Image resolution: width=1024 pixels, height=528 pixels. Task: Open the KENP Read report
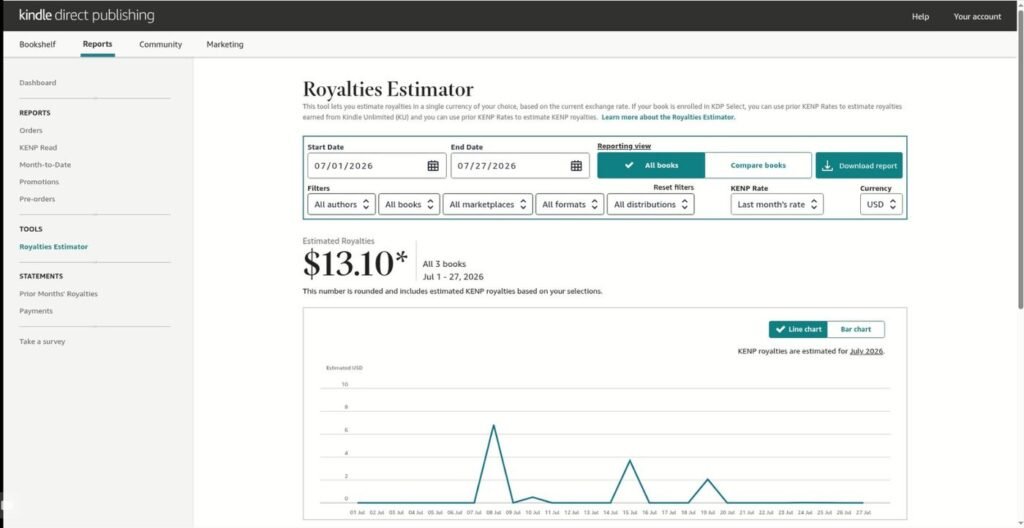coord(38,148)
